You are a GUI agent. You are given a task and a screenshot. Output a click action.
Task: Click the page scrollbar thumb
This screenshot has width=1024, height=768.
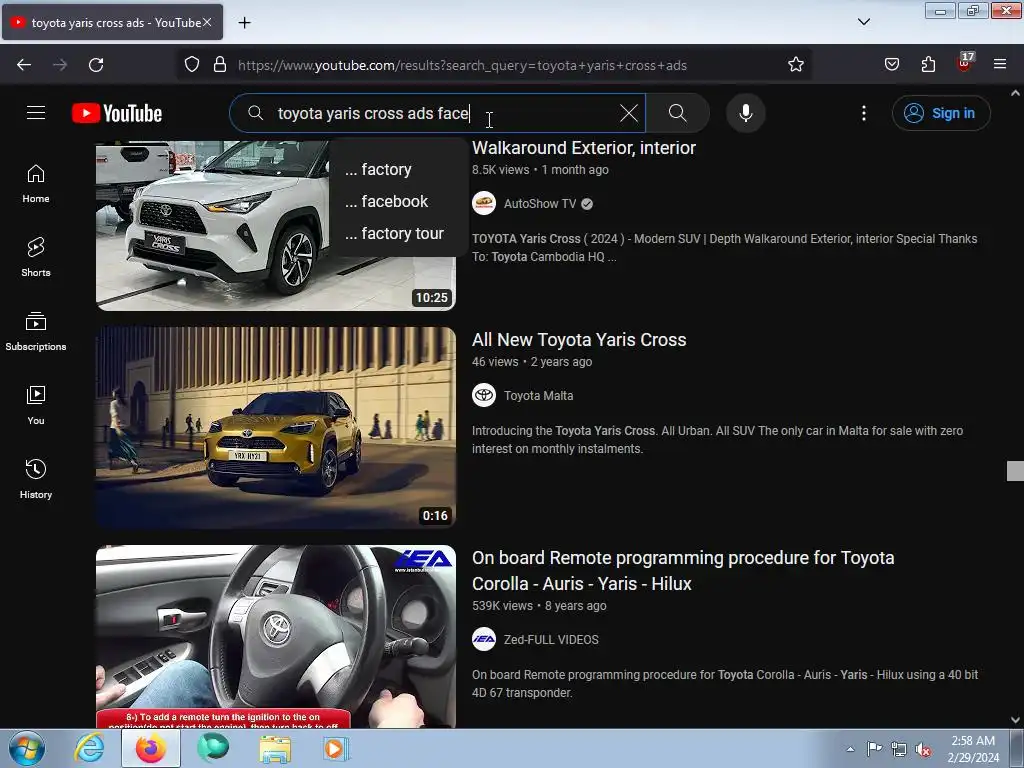[x=1016, y=471]
